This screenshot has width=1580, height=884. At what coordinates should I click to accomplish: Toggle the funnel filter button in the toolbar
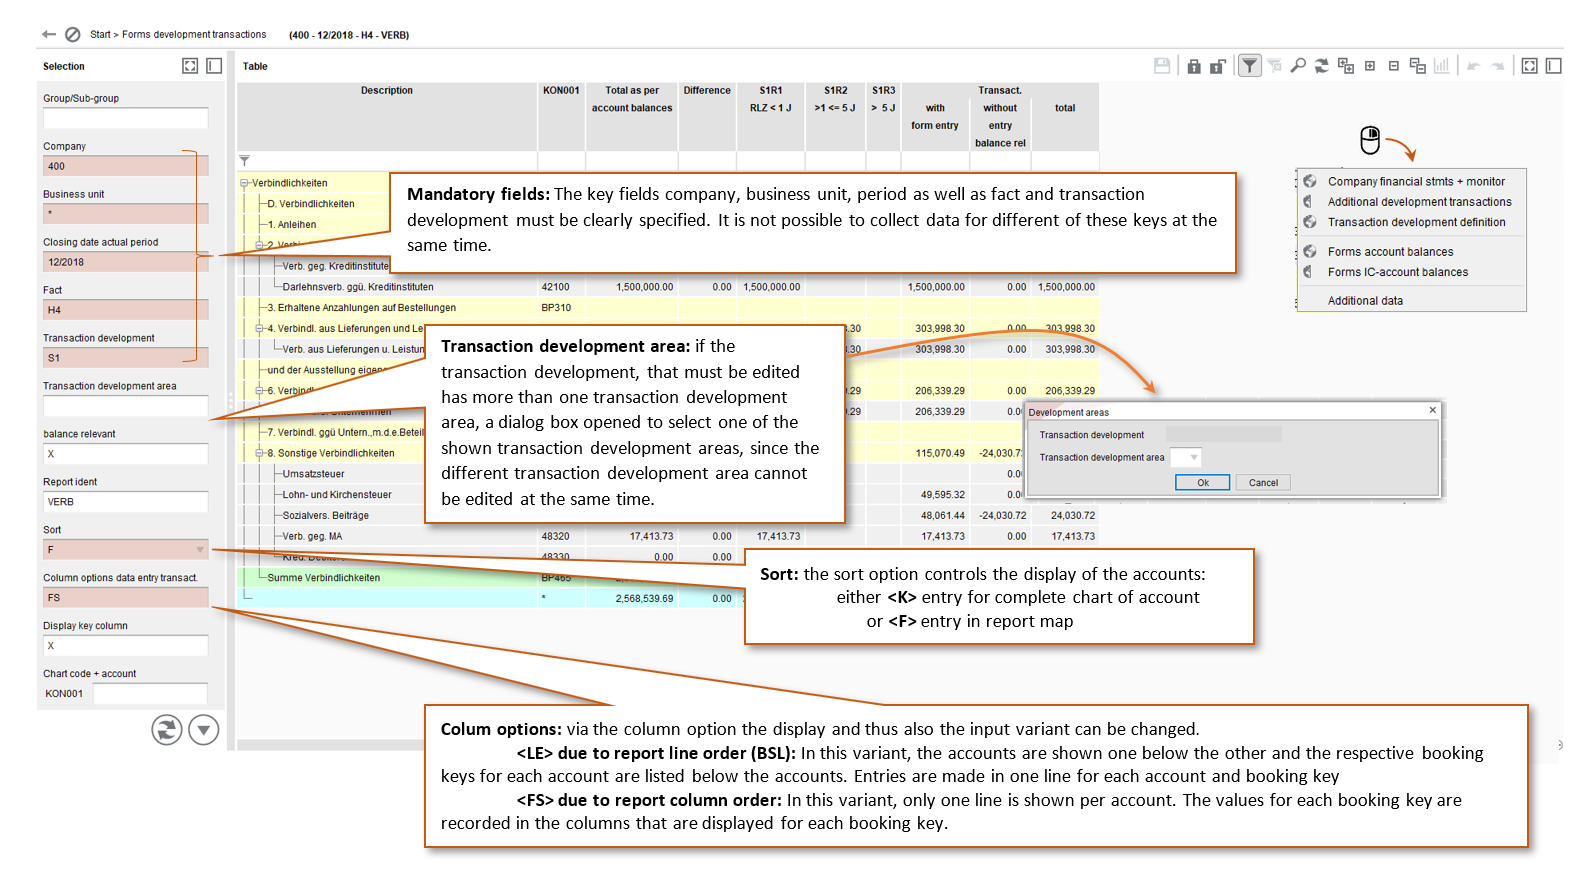(x=1250, y=66)
